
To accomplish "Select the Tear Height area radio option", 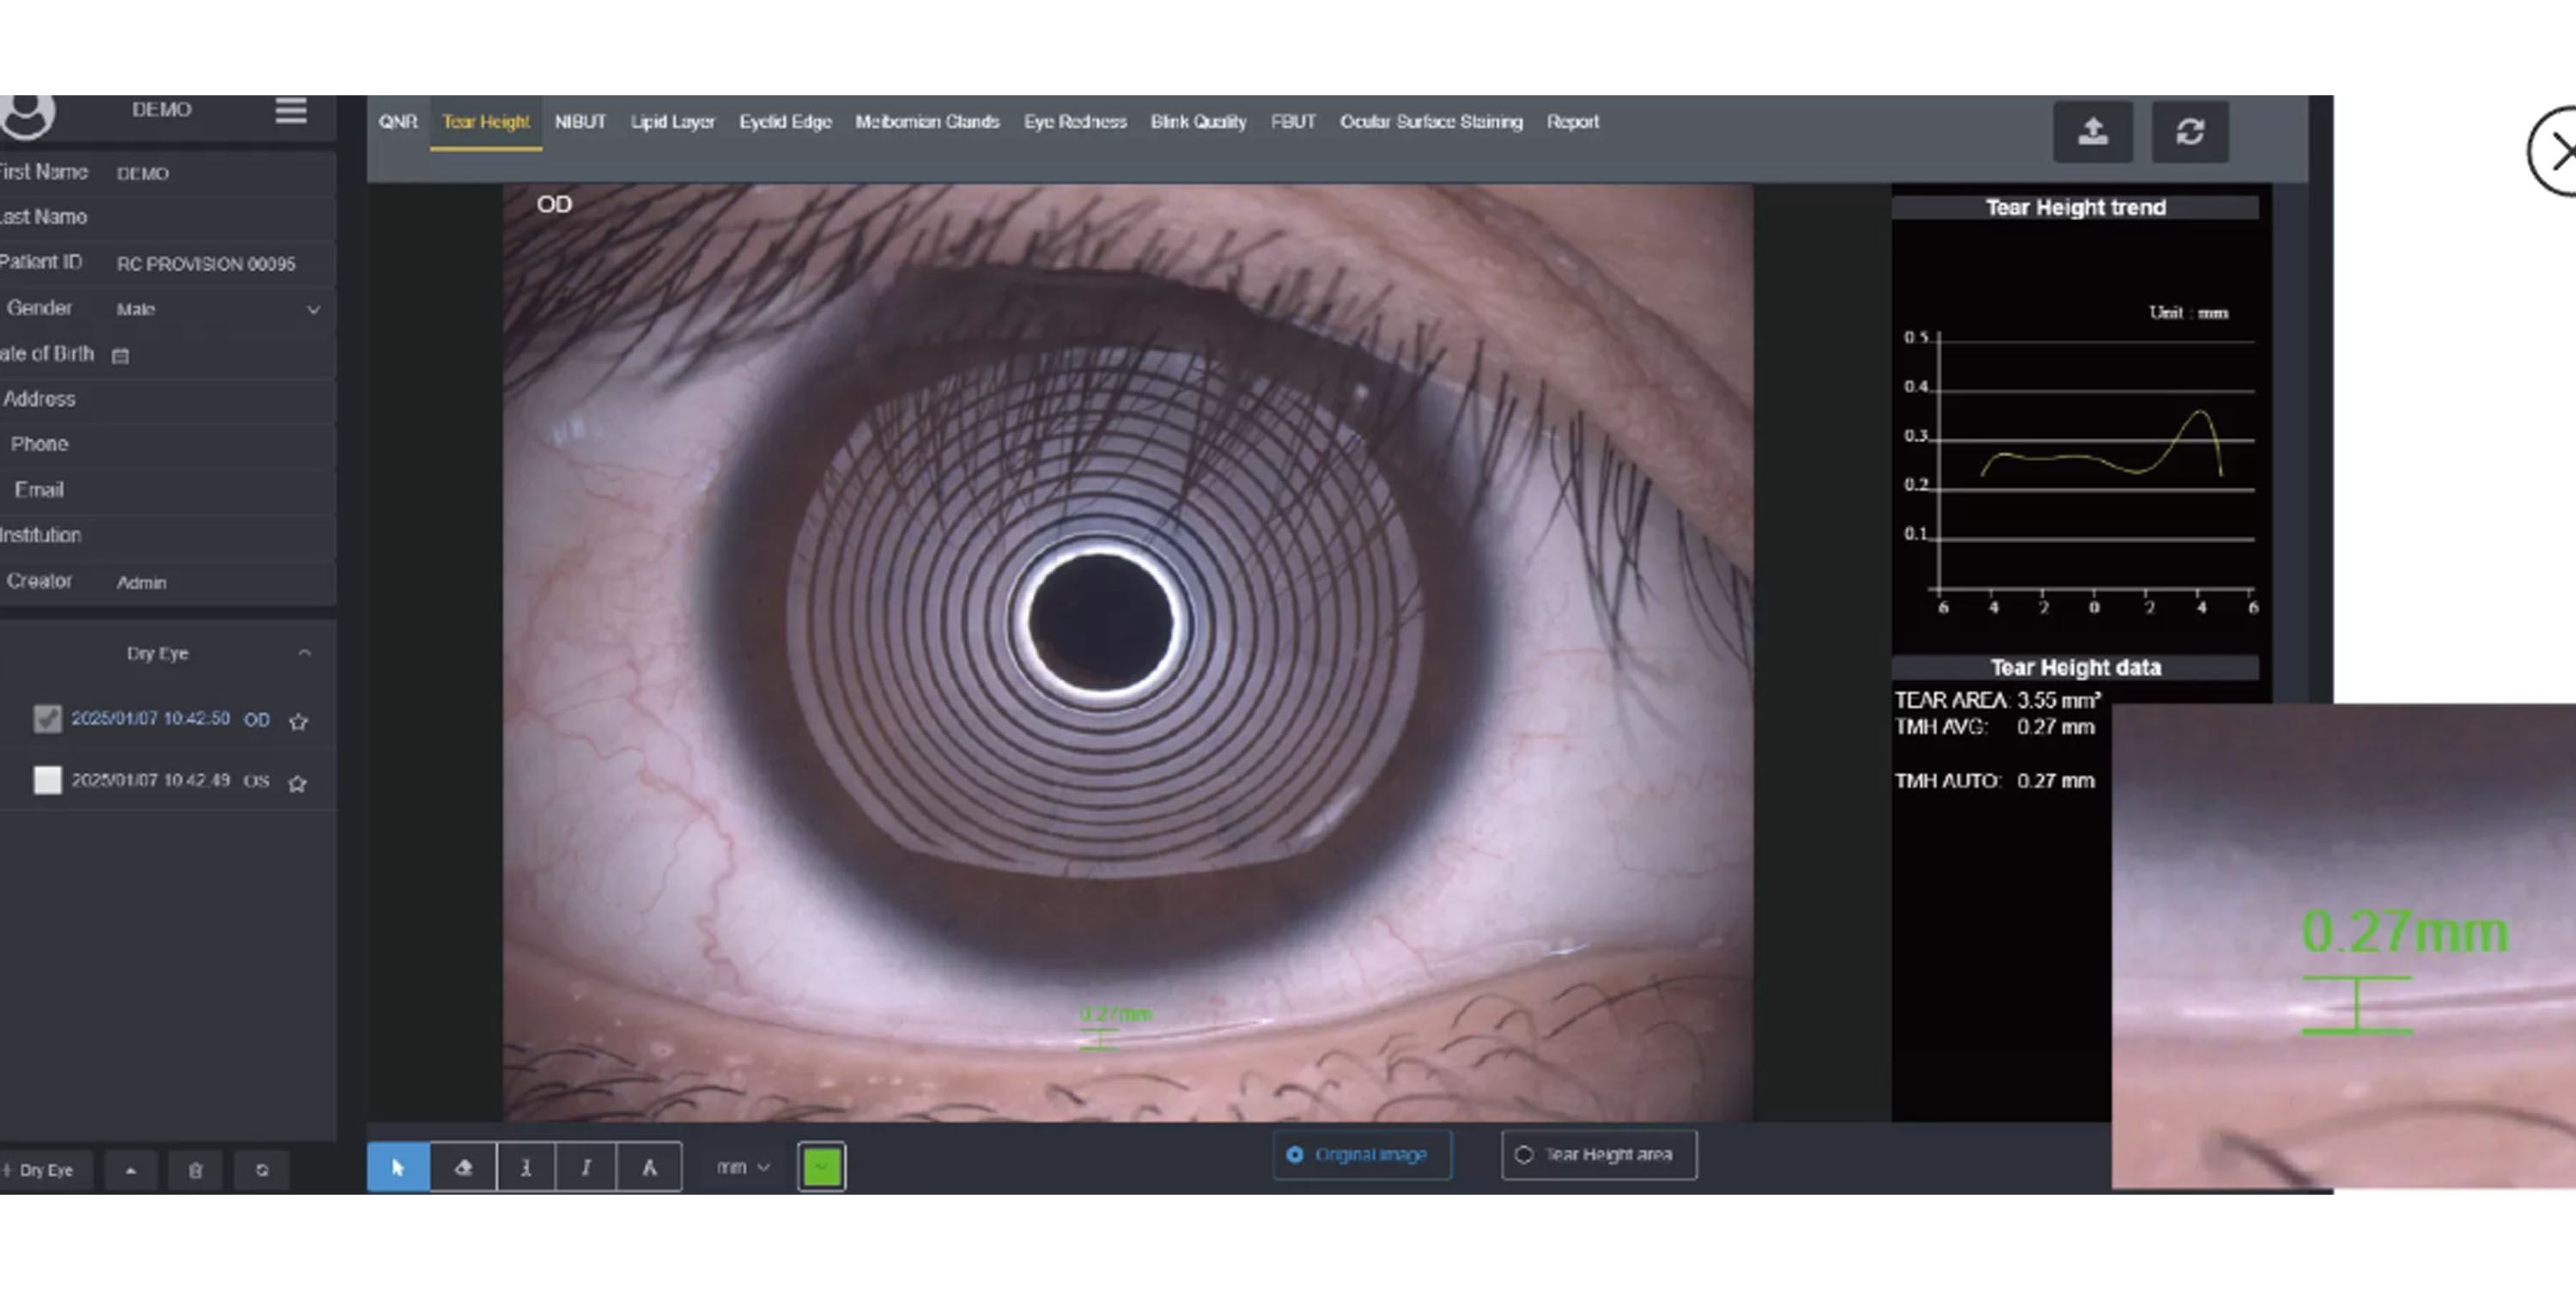I will (x=1524, y=1154).
